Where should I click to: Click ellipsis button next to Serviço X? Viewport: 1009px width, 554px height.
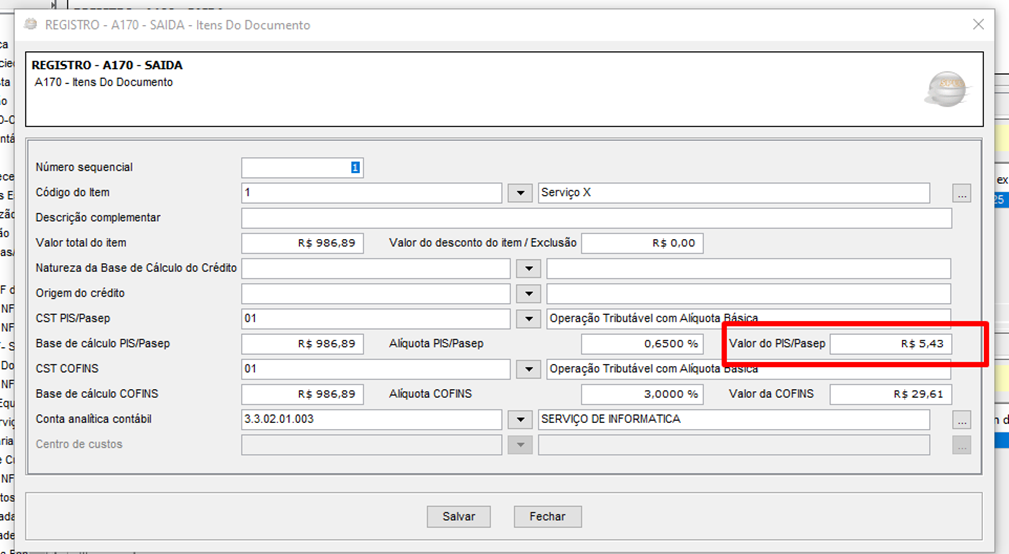click(x=961, y=193)
